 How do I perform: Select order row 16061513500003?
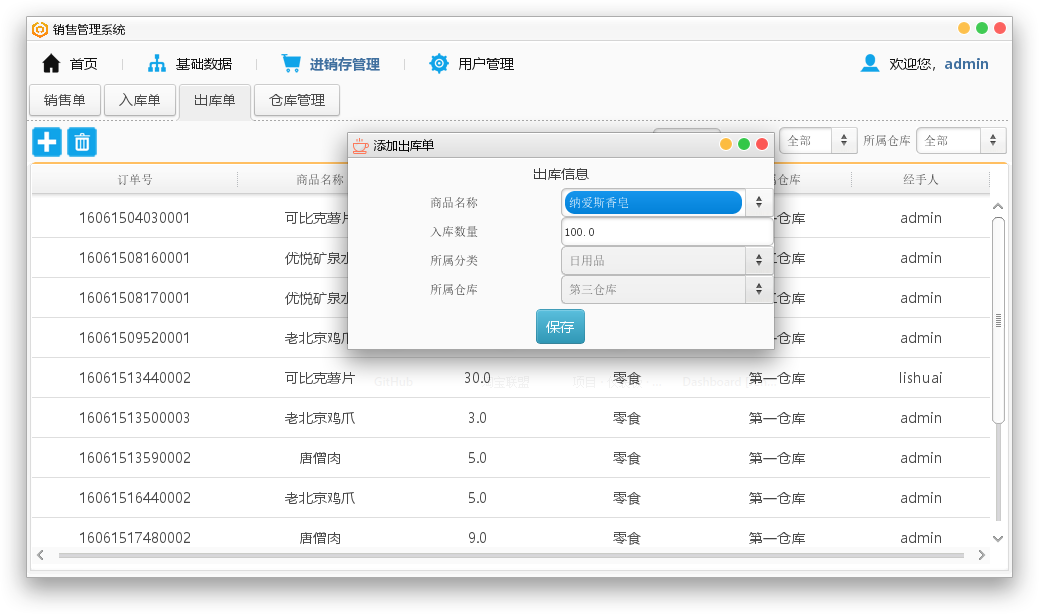(x=511, y=418)
